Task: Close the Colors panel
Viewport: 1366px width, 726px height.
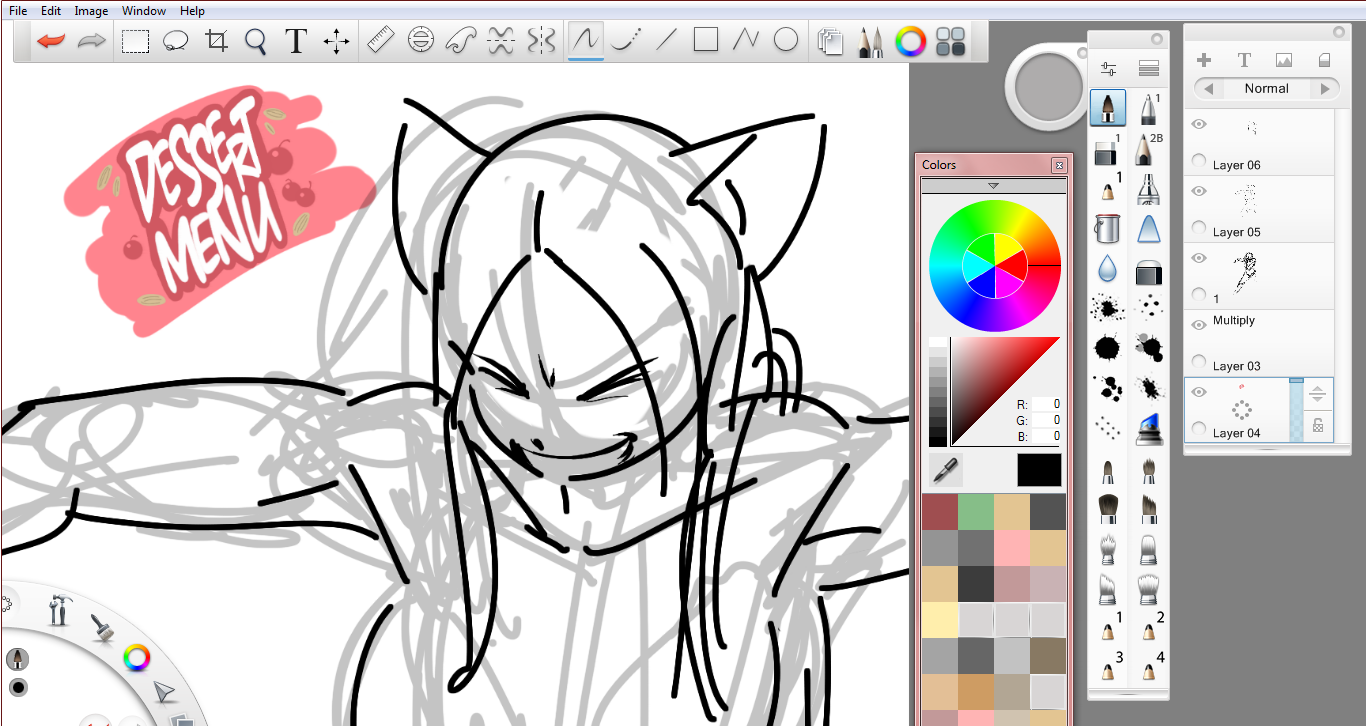Action: [x=1059, y=165]
